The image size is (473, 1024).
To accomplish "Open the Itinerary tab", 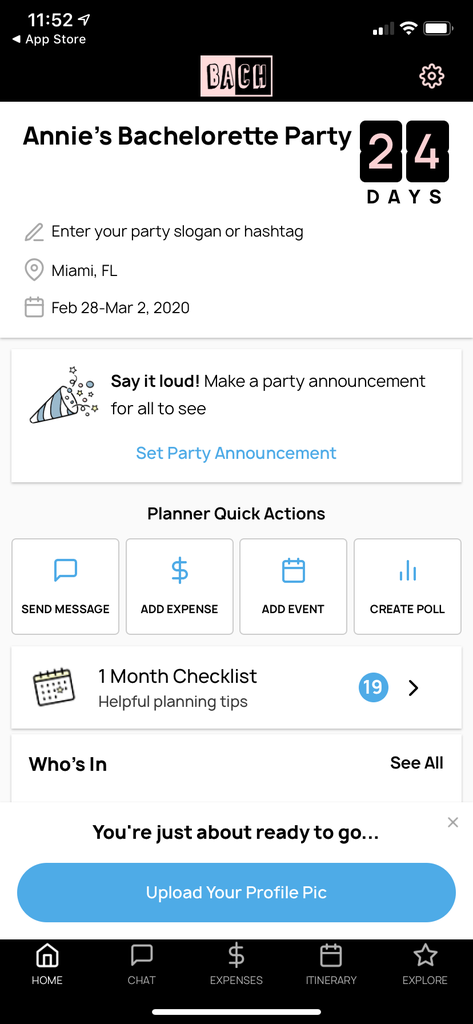I will pos(331,965).
